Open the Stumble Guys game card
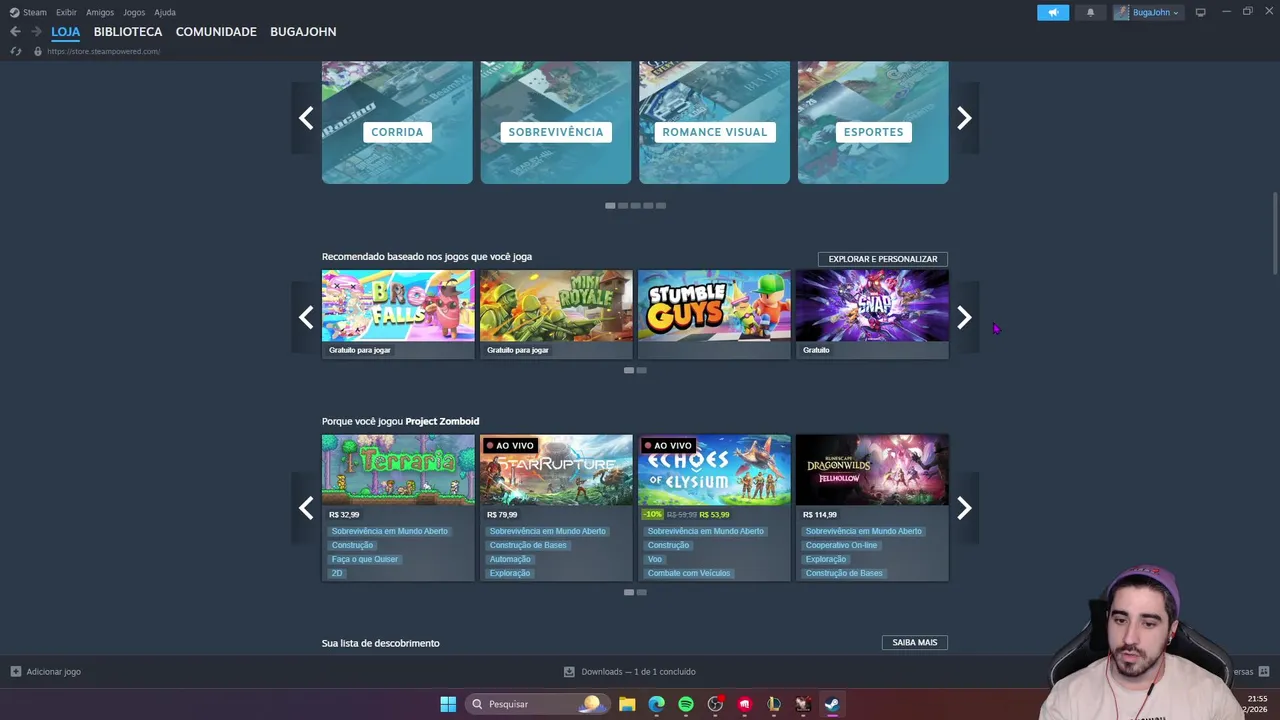 pos(714,314)
